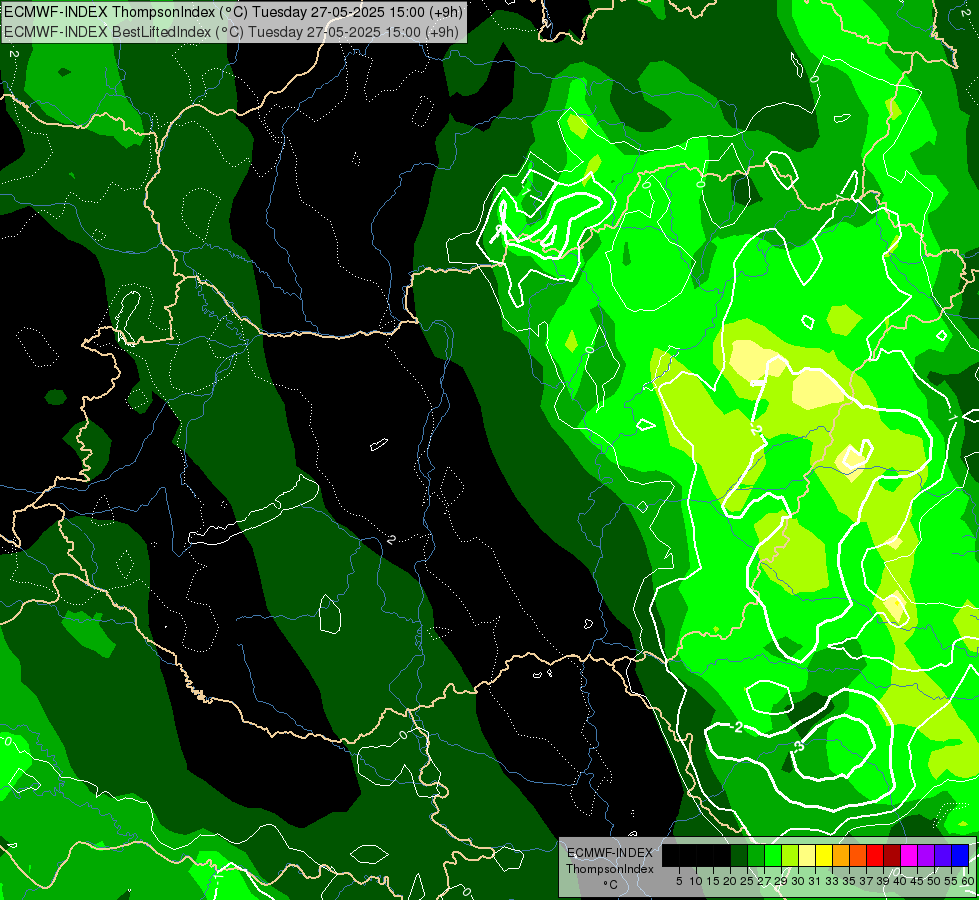This screenshot has height=900, width=979.
Task: Pick the magenta 40-45 legend swatch
Action: (x=909, y=855)
